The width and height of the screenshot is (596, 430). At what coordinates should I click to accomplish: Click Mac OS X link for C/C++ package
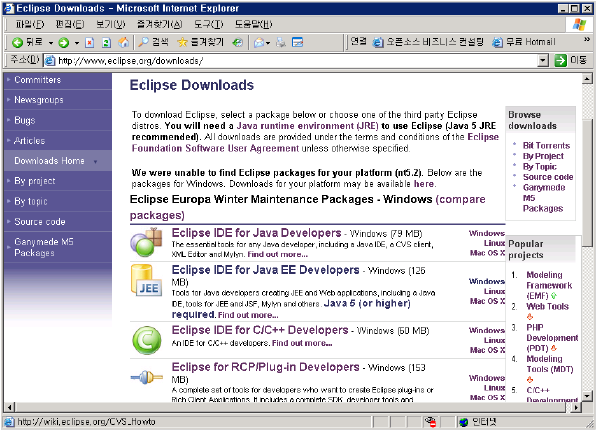tap(487, 350)
